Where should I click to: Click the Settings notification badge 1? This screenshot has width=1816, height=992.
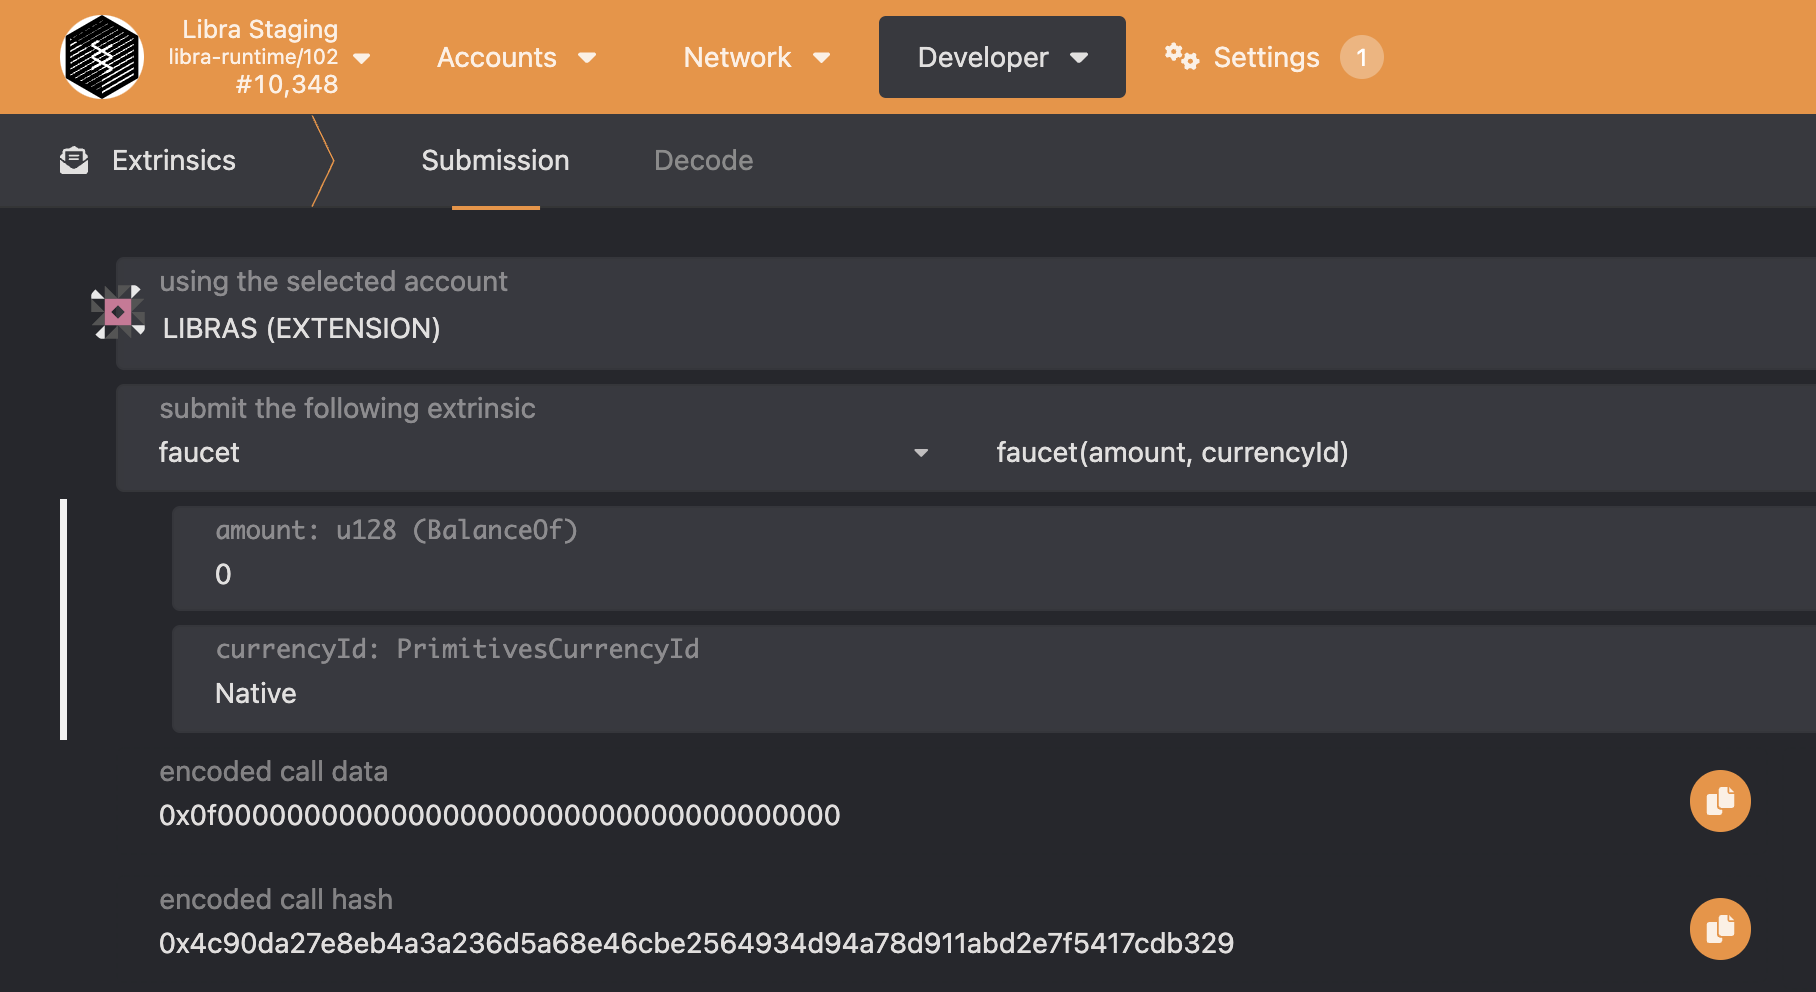(1362, 57)
